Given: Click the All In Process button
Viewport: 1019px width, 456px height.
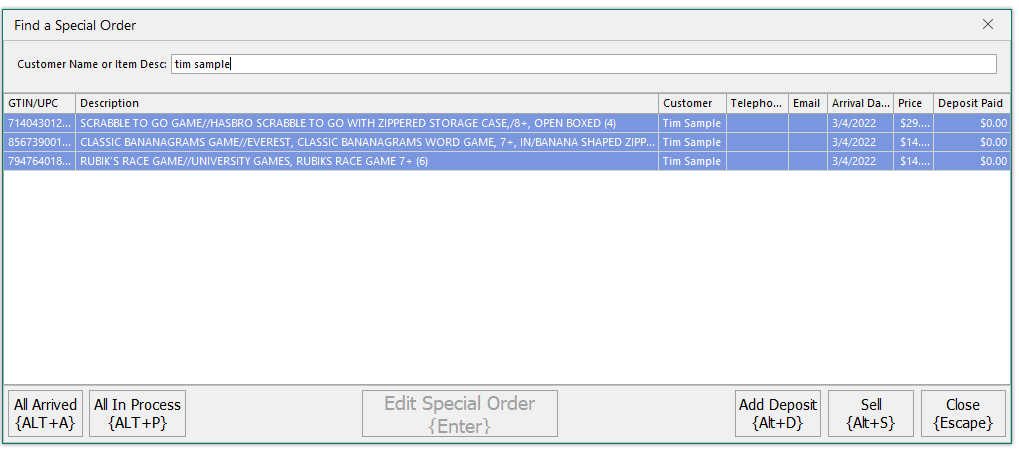Looking at the screenshot, I should coord(137,413).
